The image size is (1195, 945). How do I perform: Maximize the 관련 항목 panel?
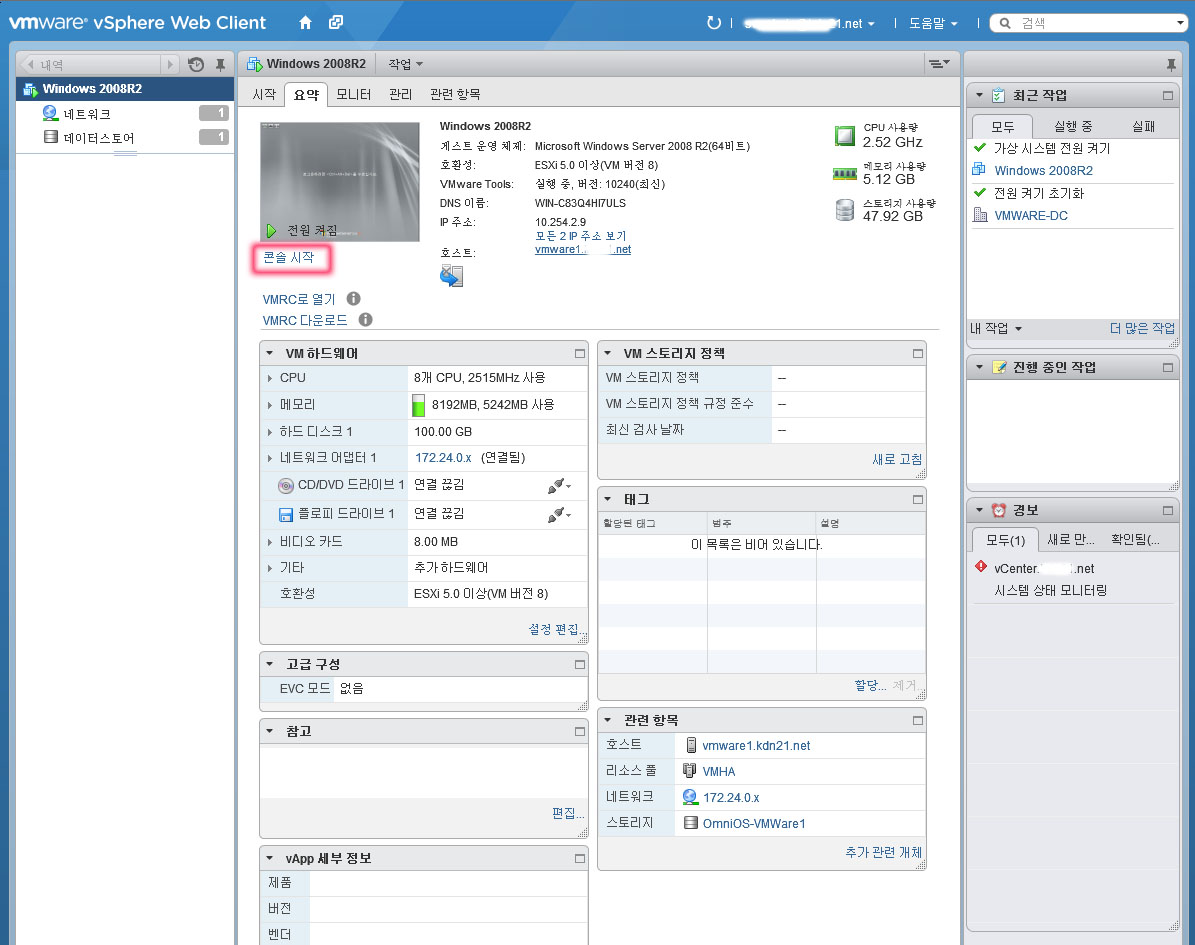(x=918, y=720)
